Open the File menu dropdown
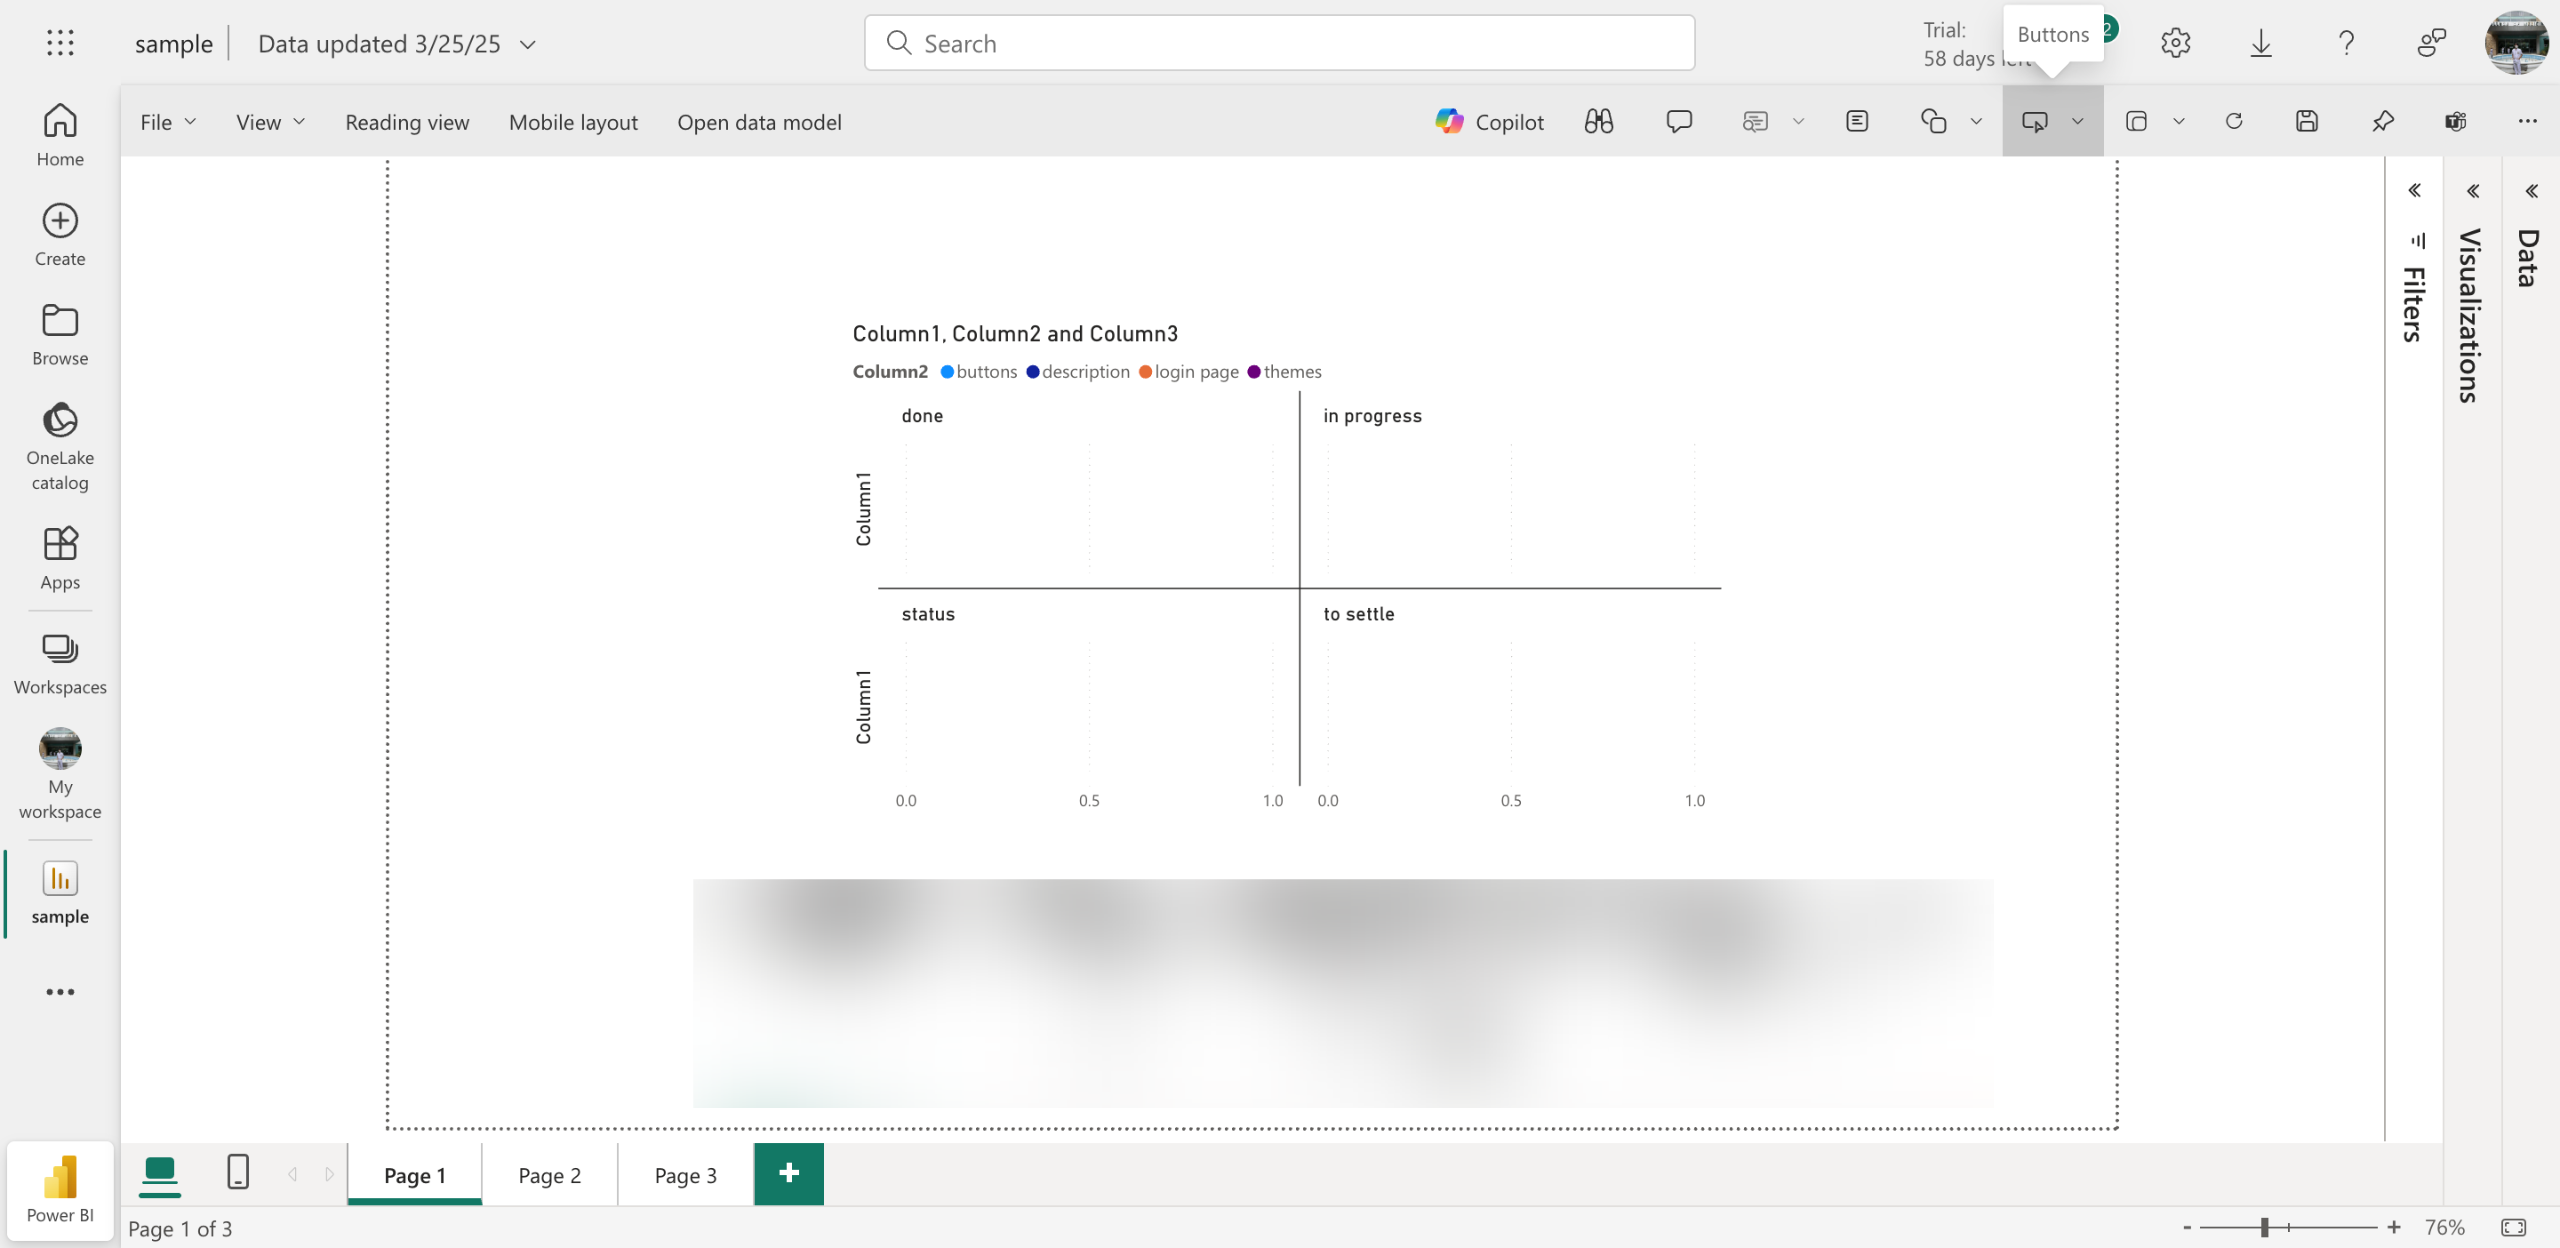2560x1248 pixels. 167,122
